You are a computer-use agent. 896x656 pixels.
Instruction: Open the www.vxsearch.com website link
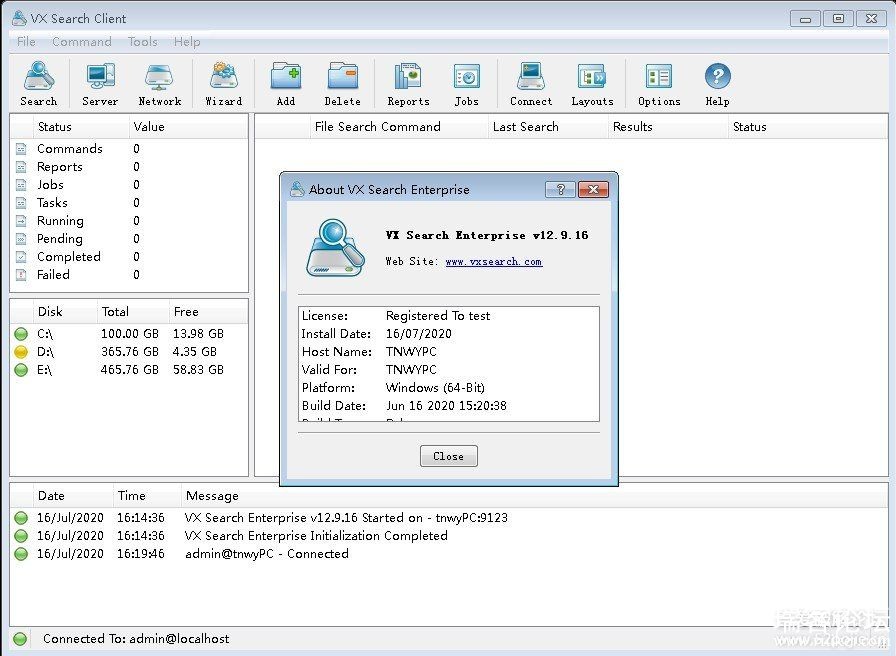tap(494, 262)
